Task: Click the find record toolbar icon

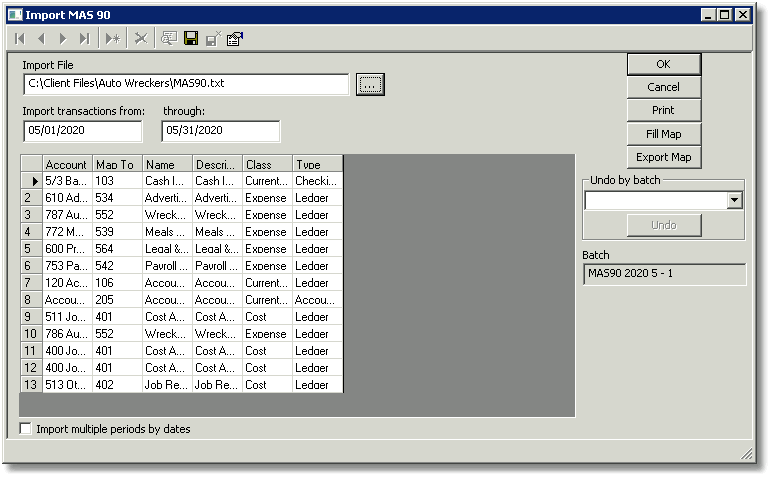Action: coord(169,38)
